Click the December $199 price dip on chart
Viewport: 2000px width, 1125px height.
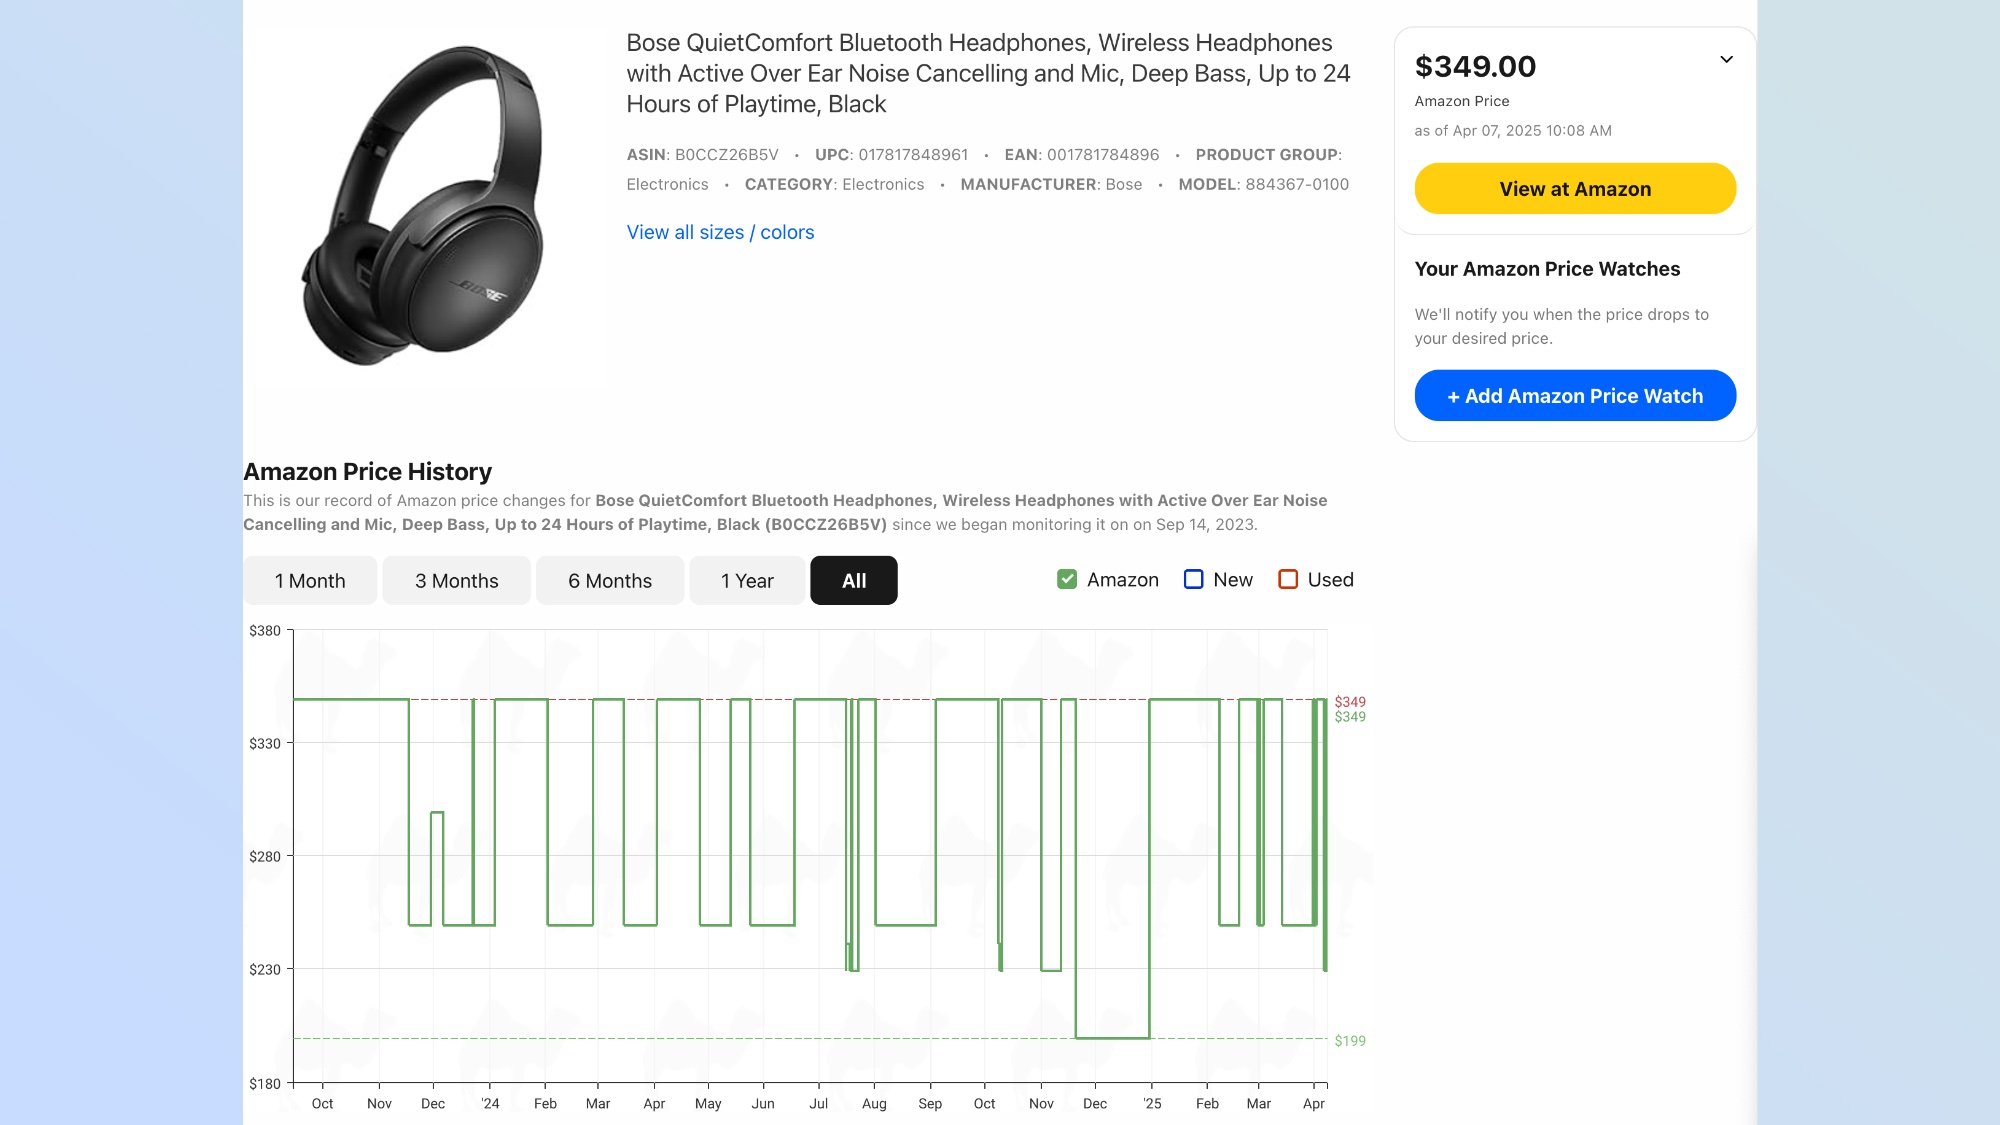[1112, 1037]
